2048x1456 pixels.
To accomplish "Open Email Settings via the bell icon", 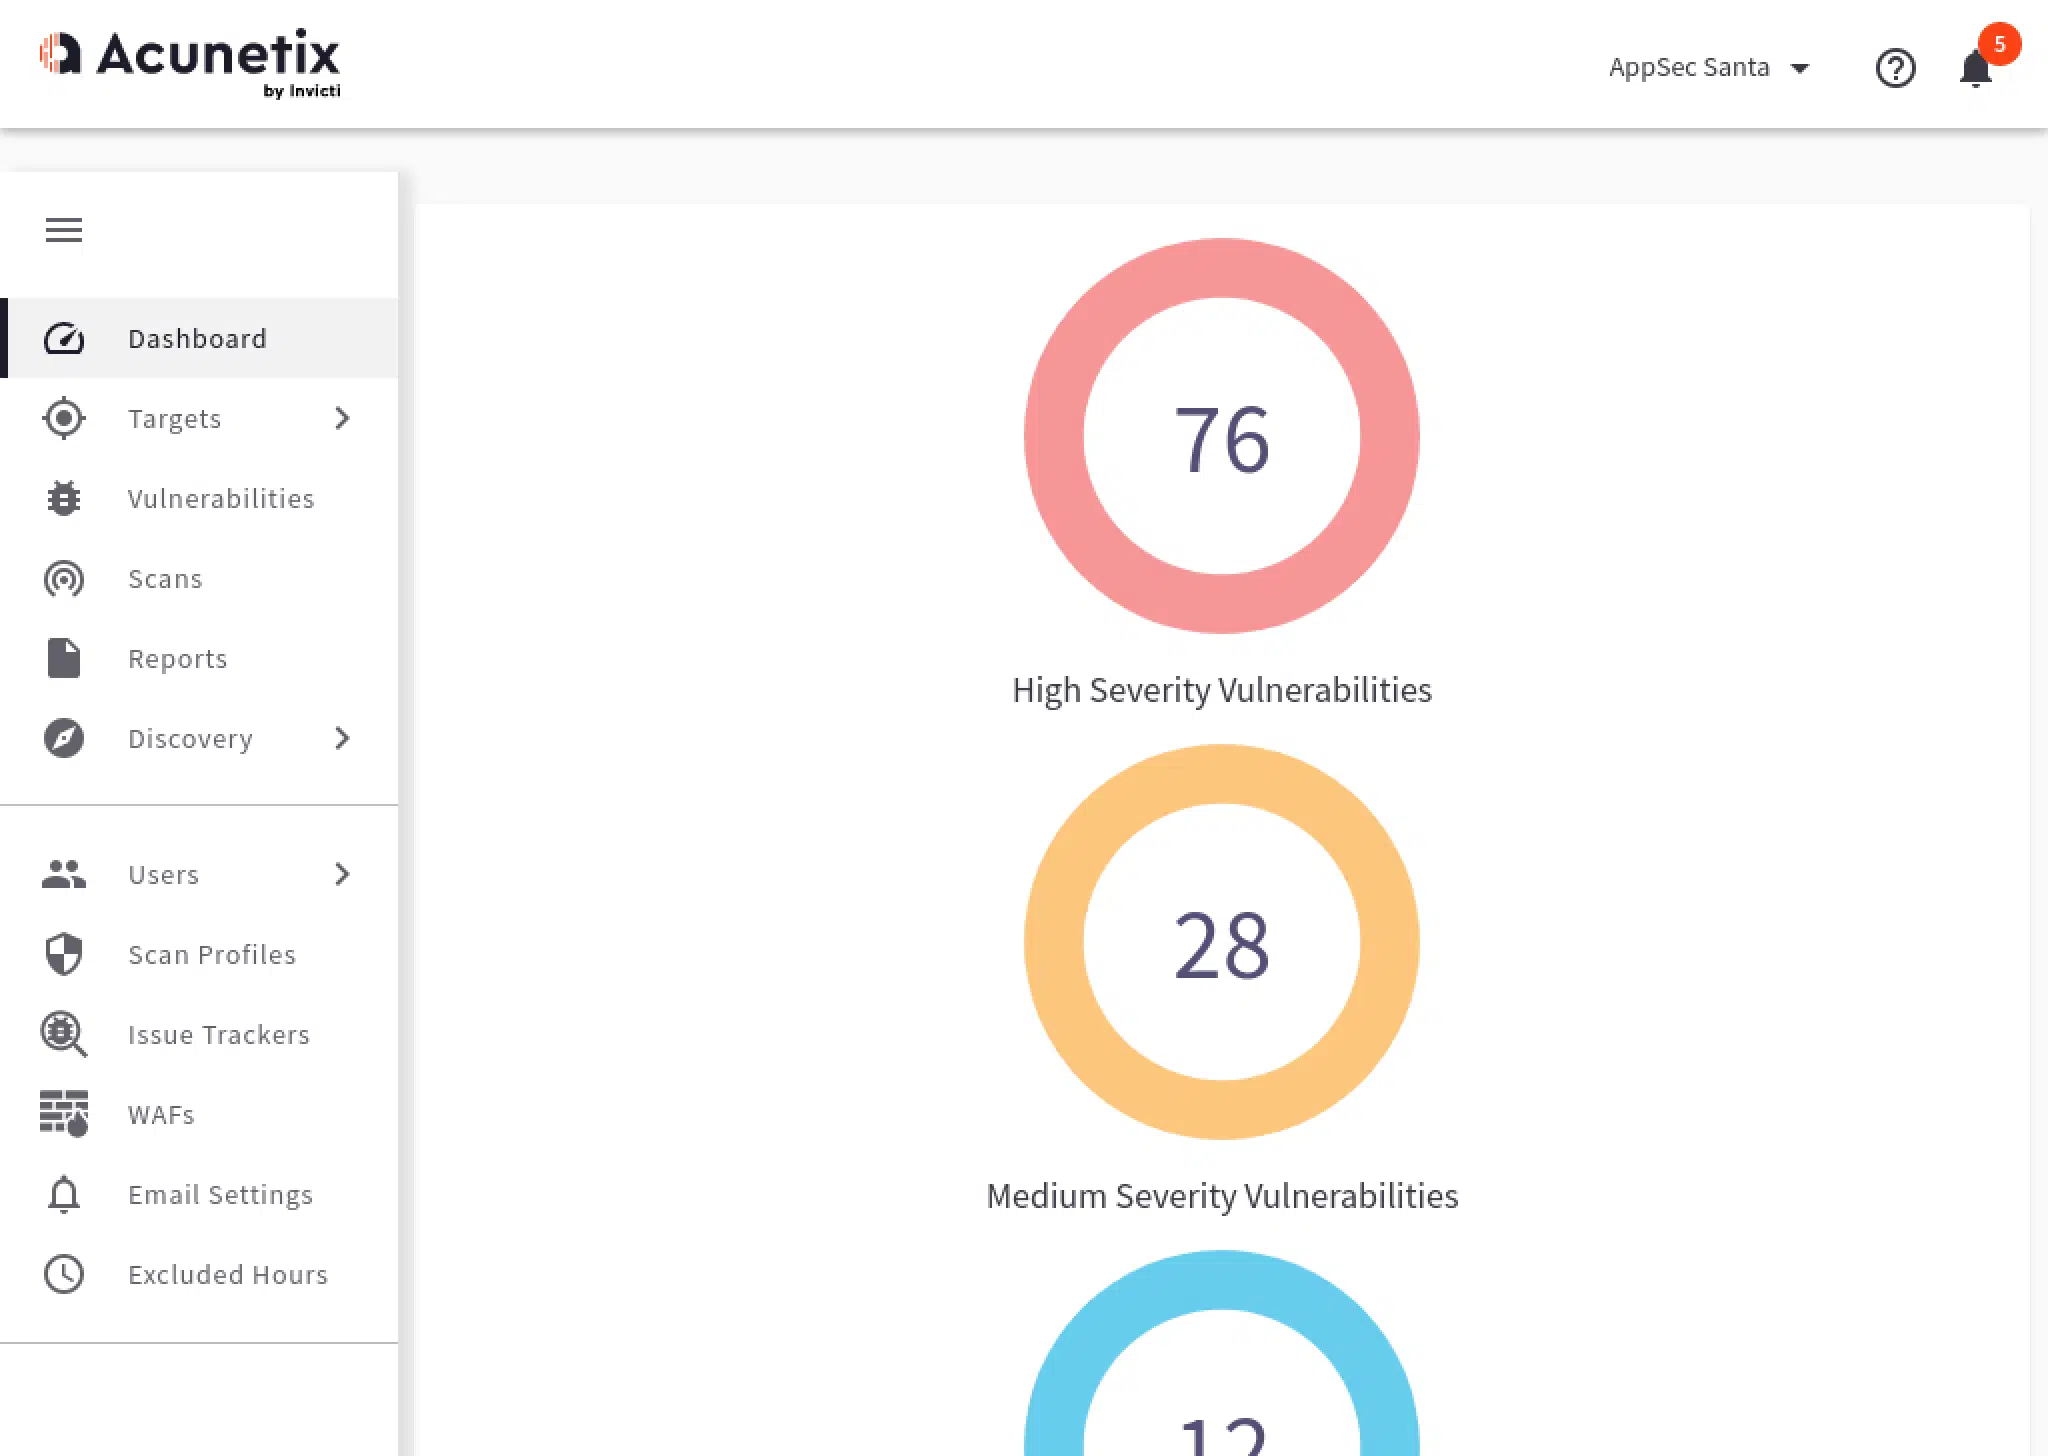I will click(64, 1194).
